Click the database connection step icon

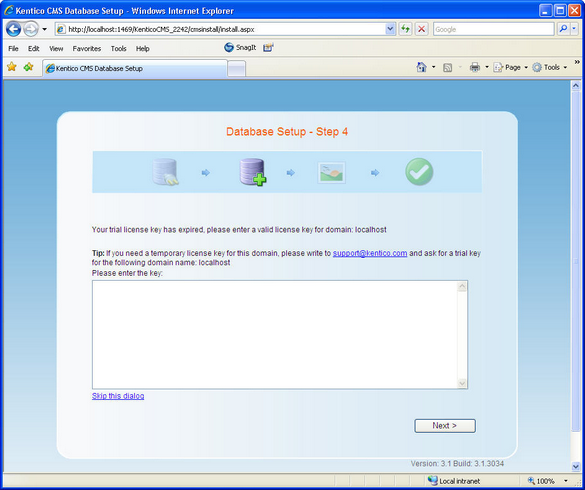(165, 172)
